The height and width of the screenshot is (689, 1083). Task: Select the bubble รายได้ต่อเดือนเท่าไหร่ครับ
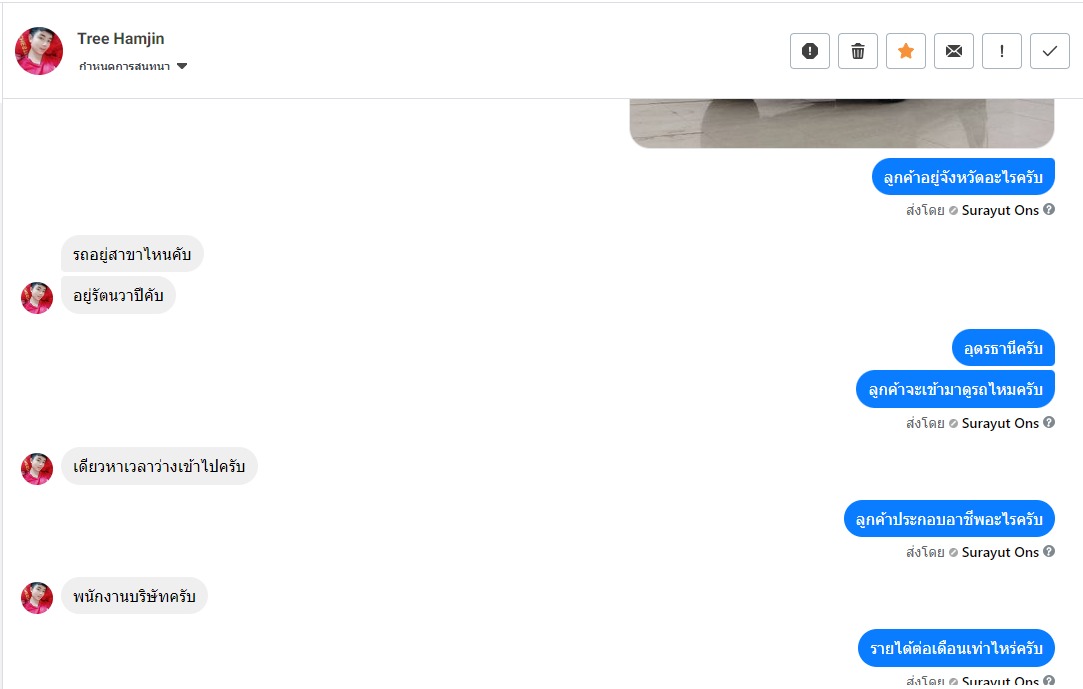point(956,648)
